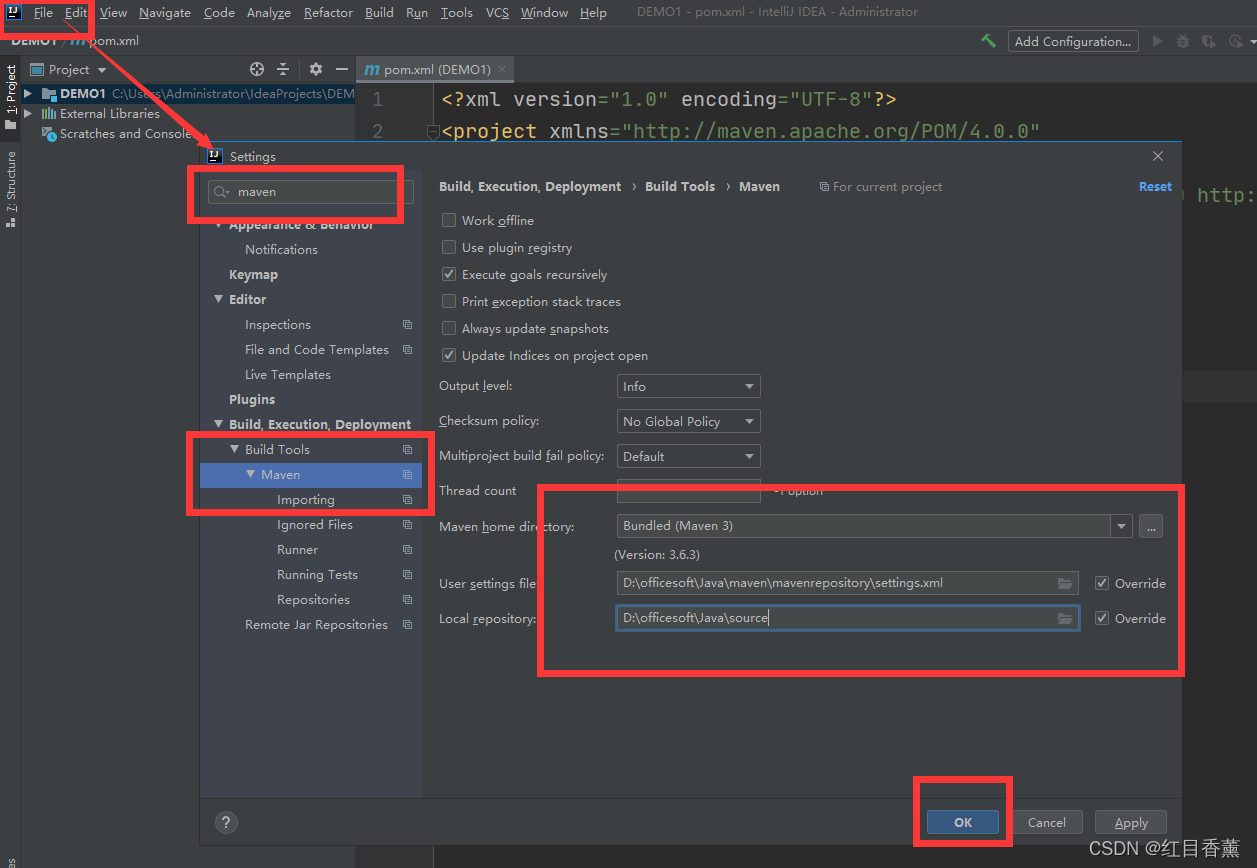Screen dimensions: 1257x868
Task: Click project-level icon beside Build Tools
Action: [407, 450]
